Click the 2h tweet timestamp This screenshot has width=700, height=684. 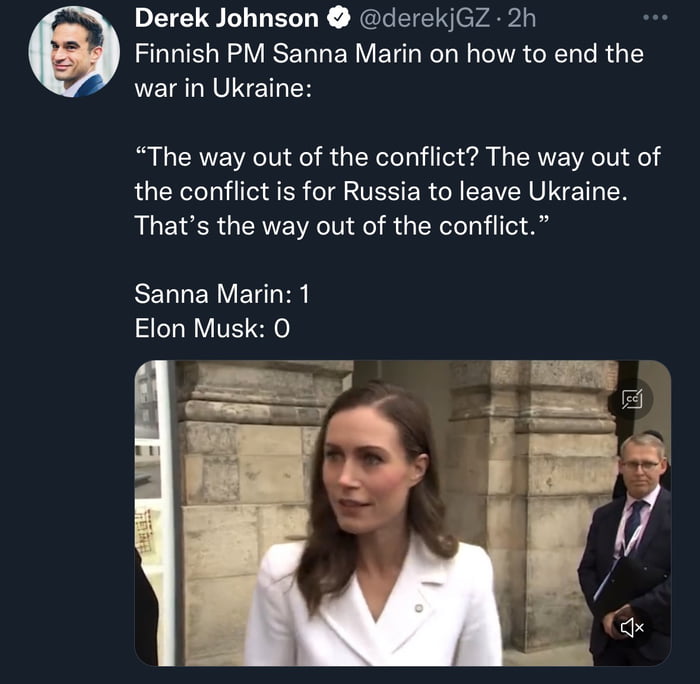[522, 18]
